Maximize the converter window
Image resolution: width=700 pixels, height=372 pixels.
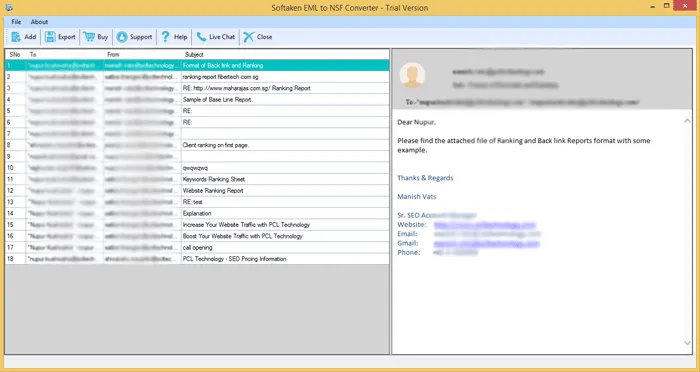pyautogui.click(x=667, y=5)
